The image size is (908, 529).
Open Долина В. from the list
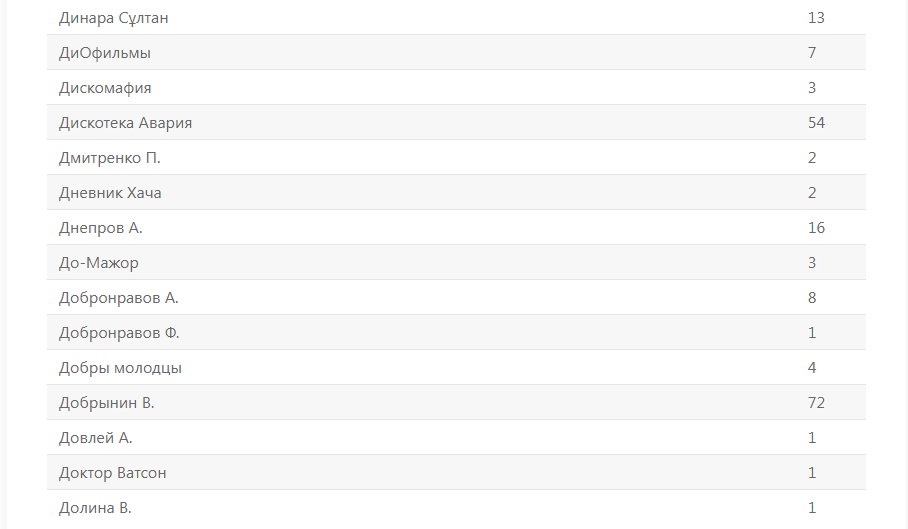pos(95,508)
